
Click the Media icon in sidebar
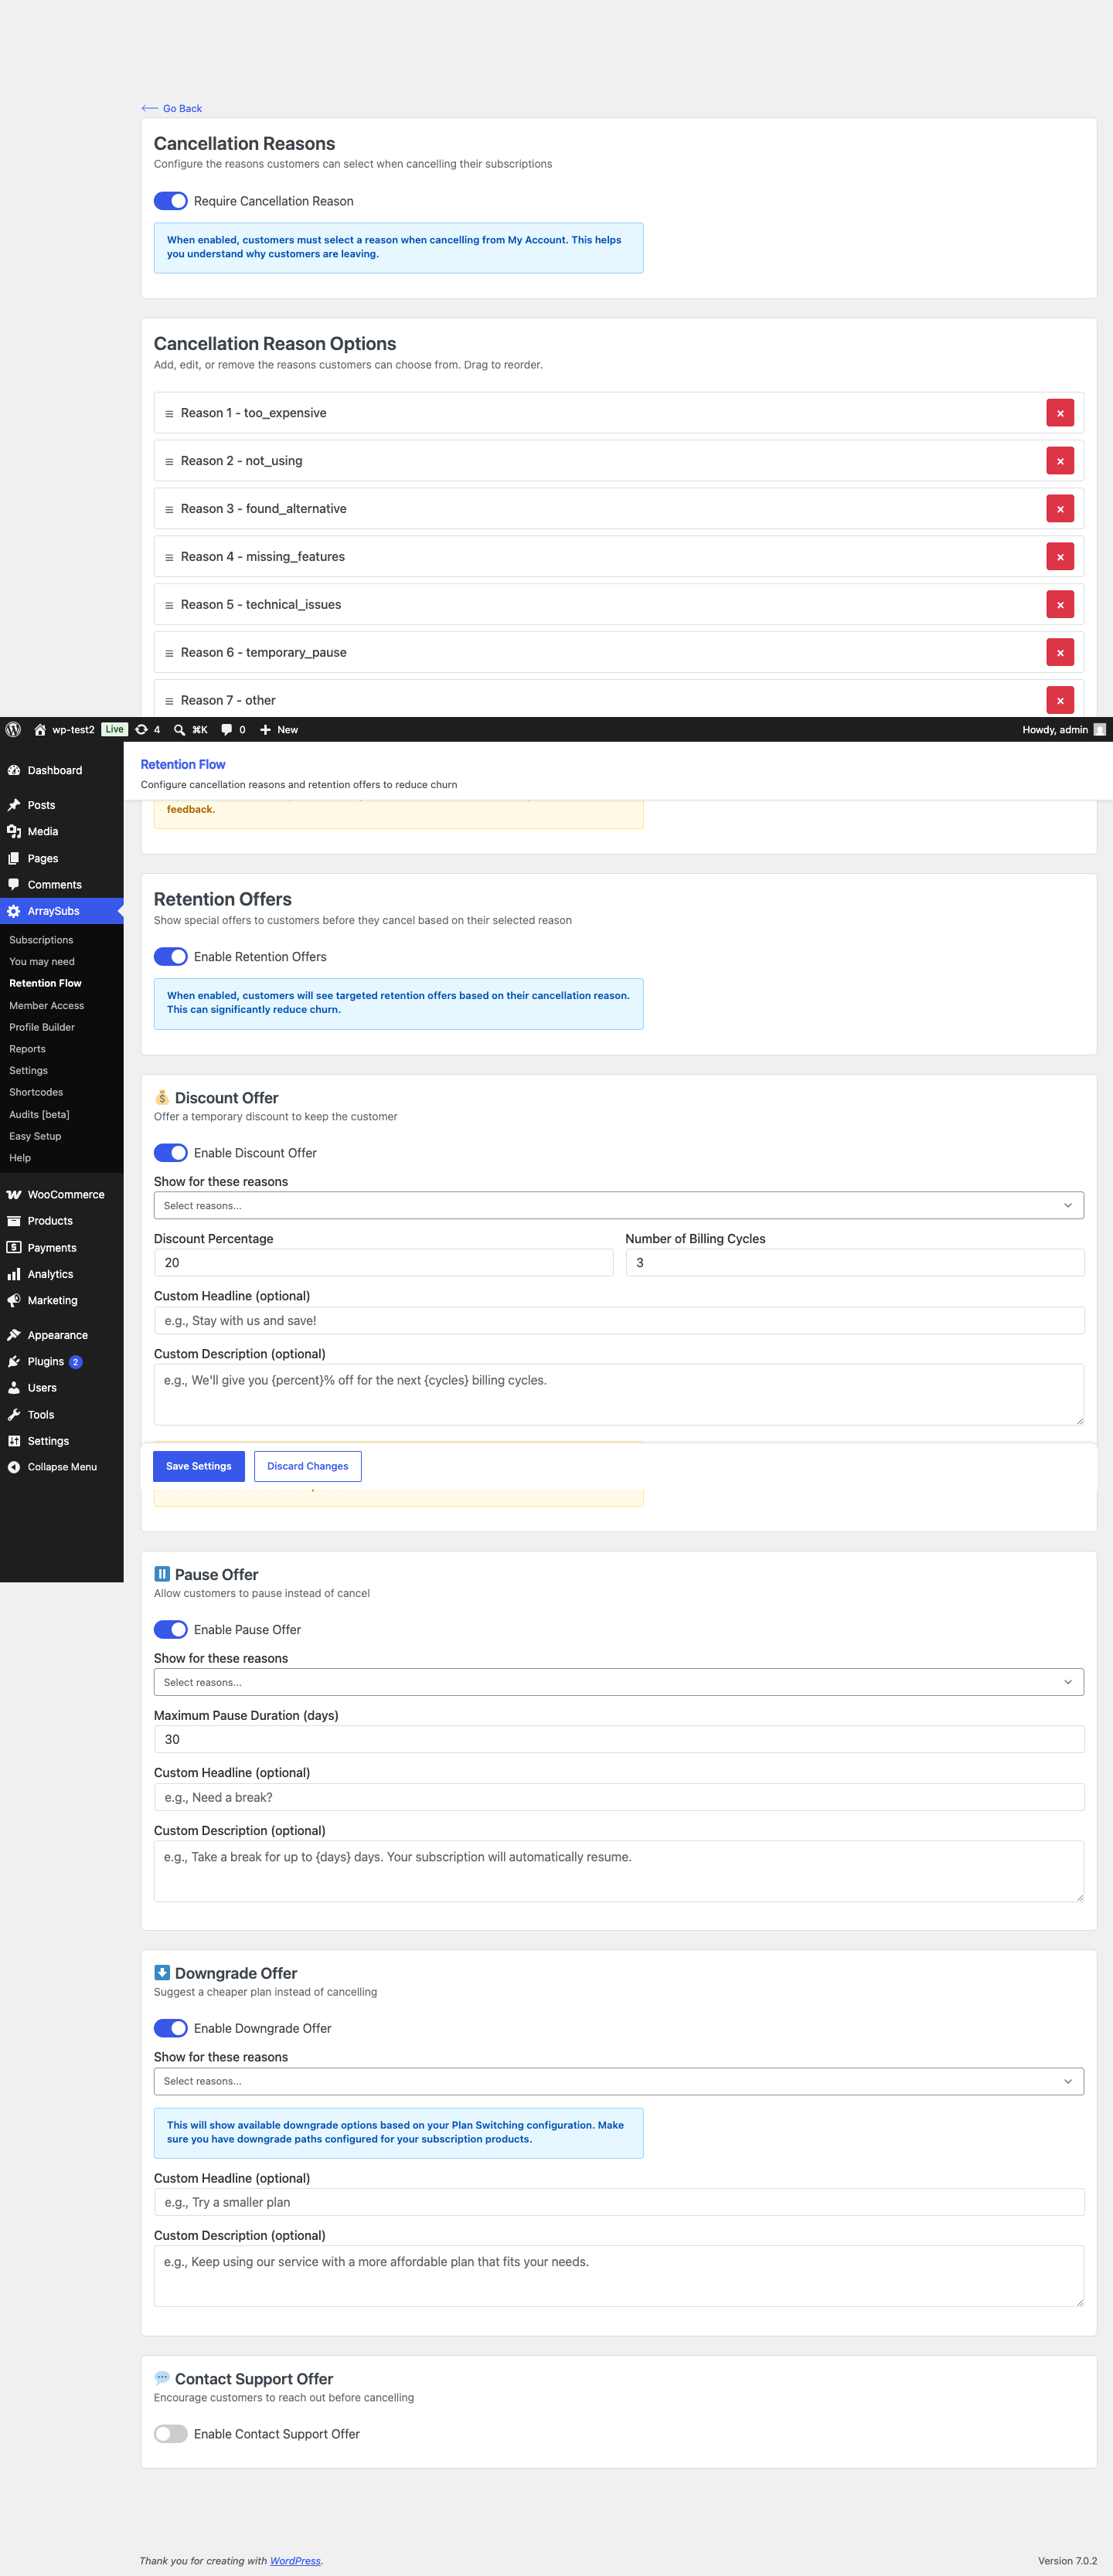point(14,832)
